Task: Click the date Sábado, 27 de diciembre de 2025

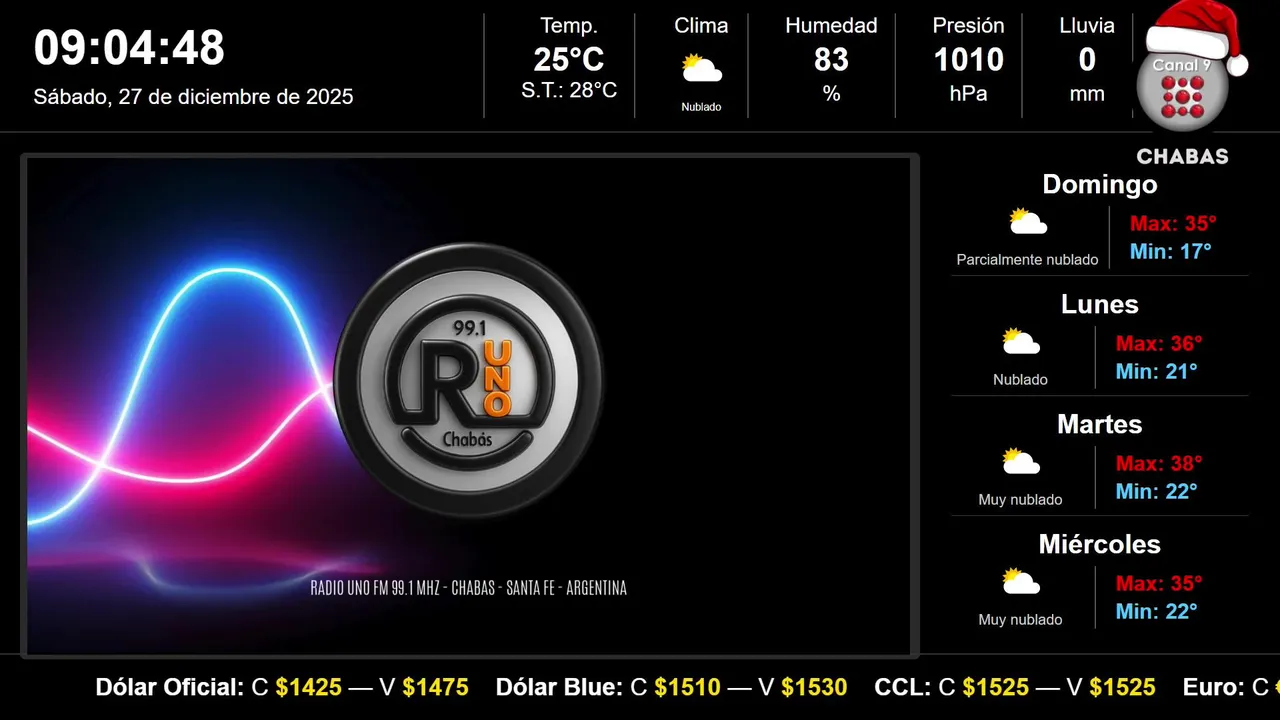Action: click(193, 97)
